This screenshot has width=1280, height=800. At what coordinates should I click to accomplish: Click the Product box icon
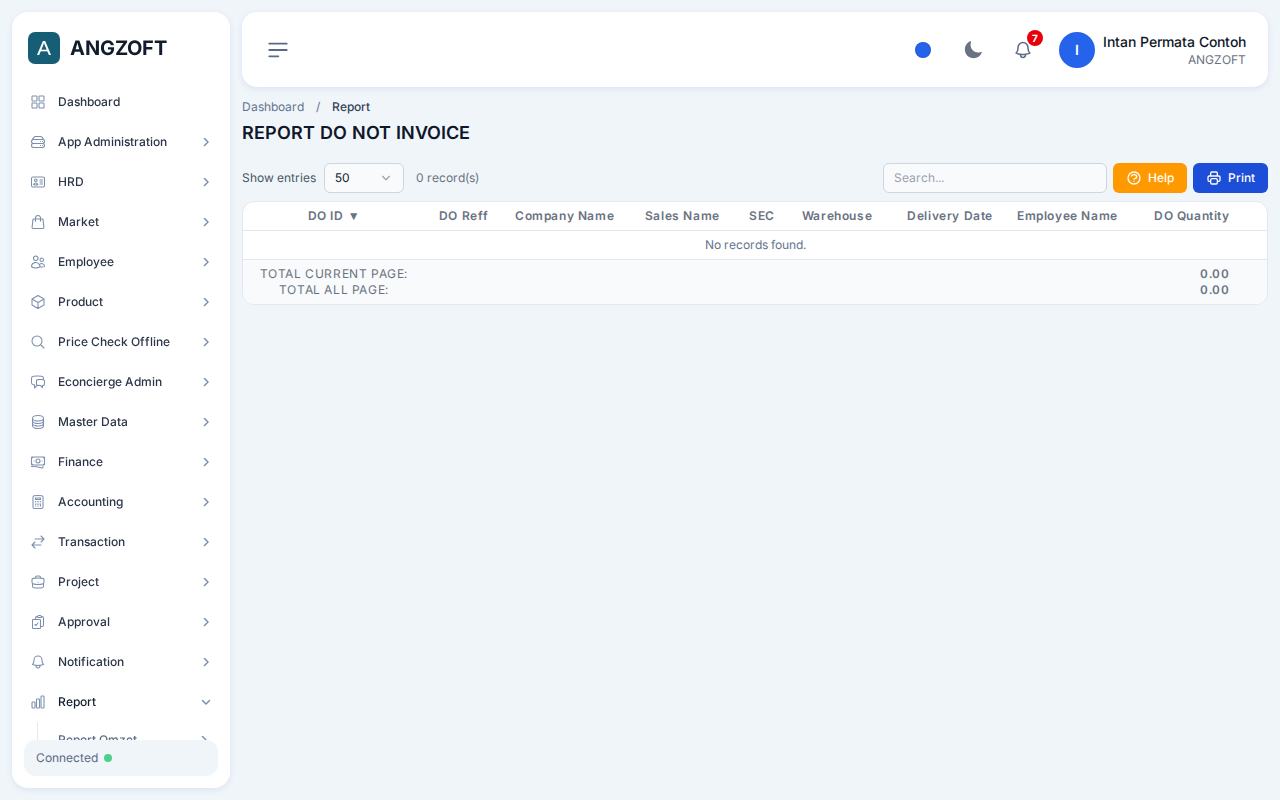pos(38,302)
